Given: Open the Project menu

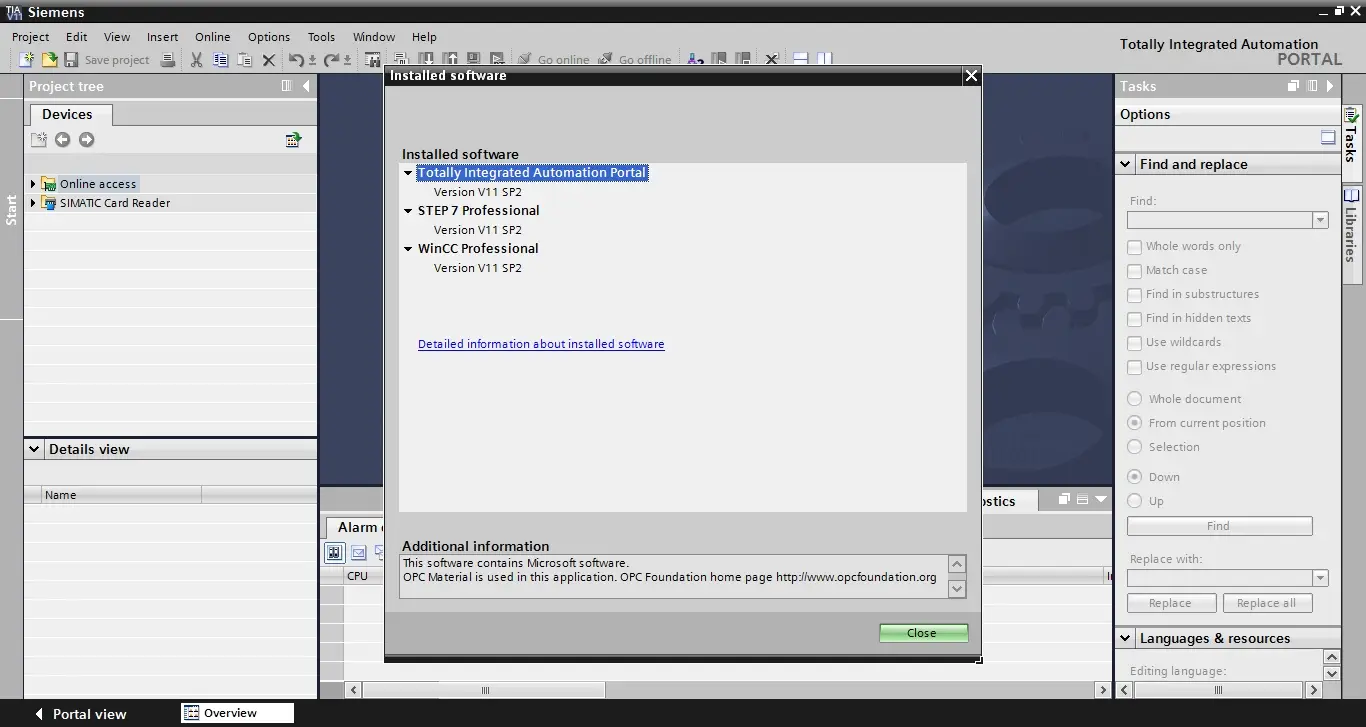Looking at the screenshot, I should pos(30,37).
